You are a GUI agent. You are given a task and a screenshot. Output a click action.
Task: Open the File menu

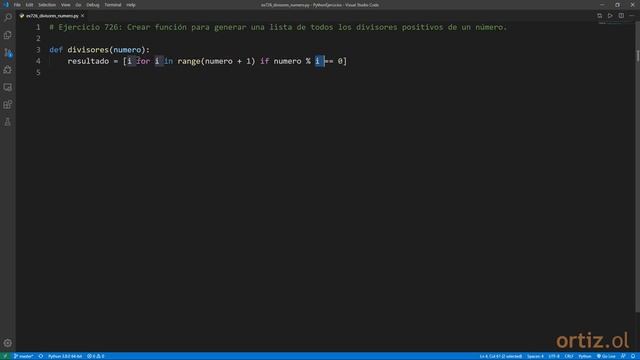point(17,5)
